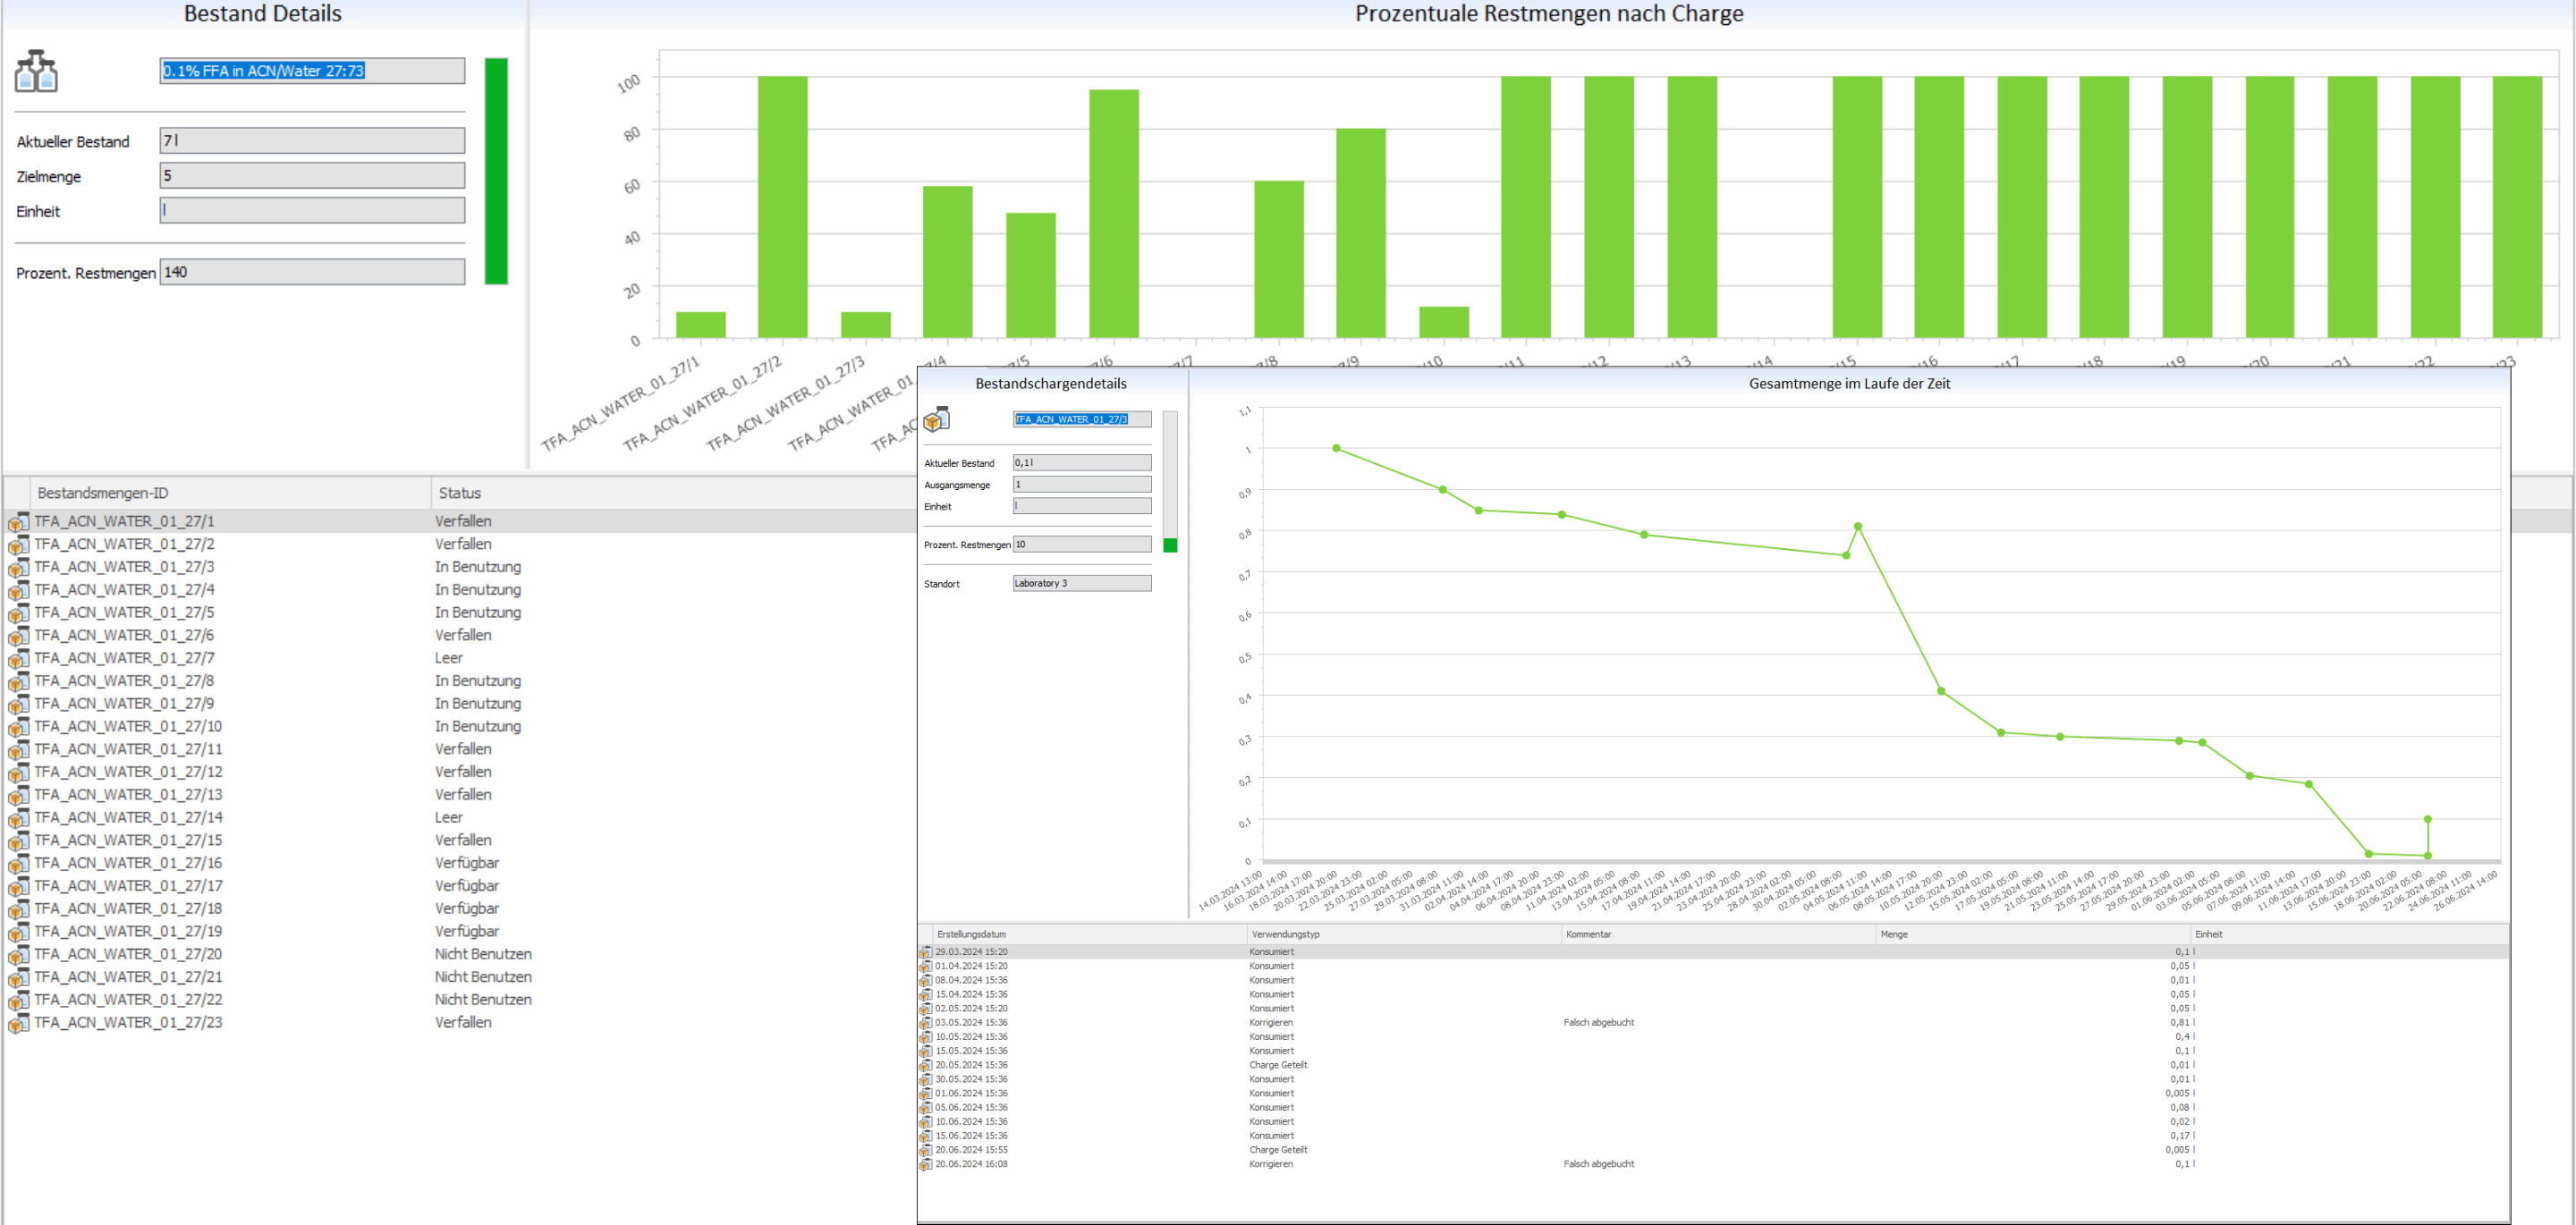This screenshot has width=2576, height=1225.
Task: Click the Zielmenge field showing 5
Action: tap(312, 176)
